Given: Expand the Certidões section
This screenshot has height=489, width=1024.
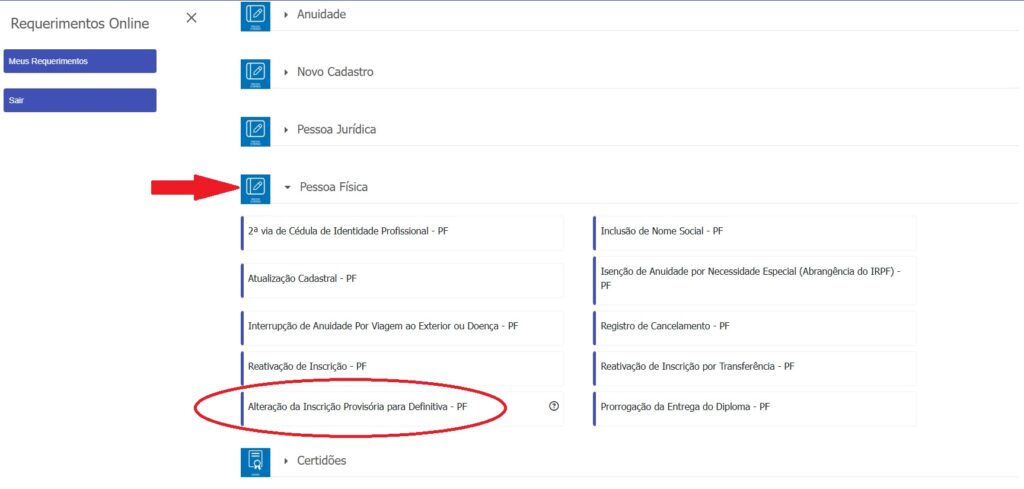Looking at the screenshot, I should coord(320,461).
